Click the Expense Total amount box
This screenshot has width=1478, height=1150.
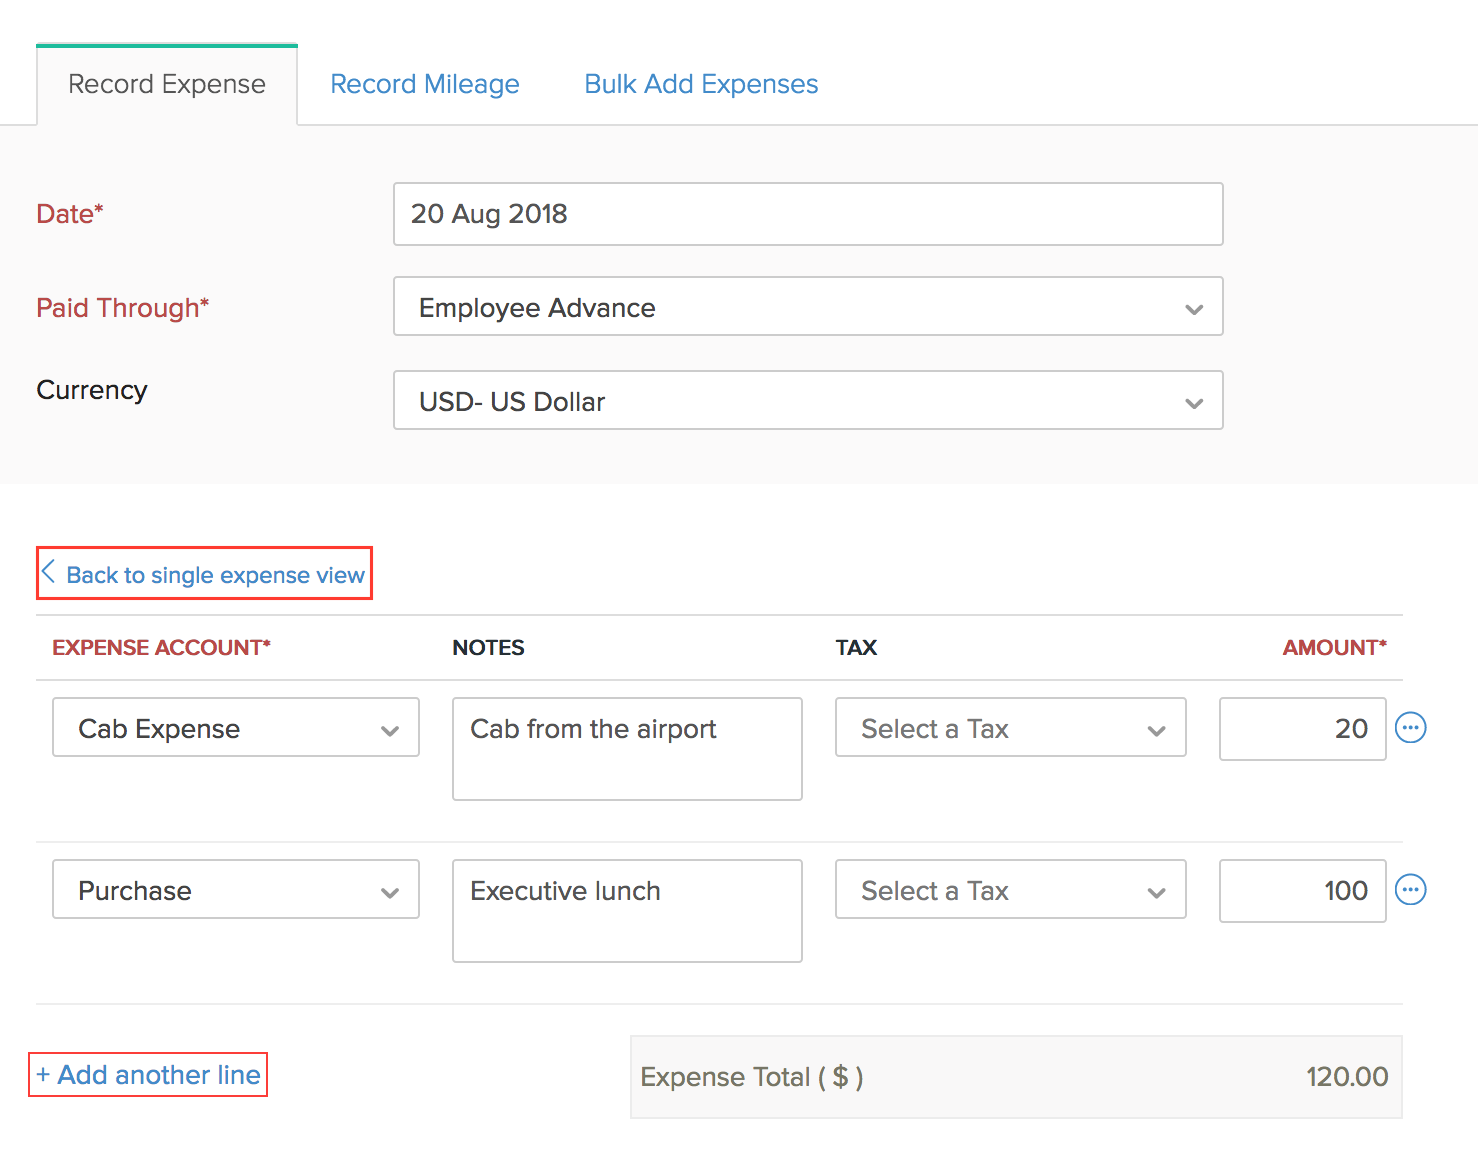[x=1015, y=1077]
